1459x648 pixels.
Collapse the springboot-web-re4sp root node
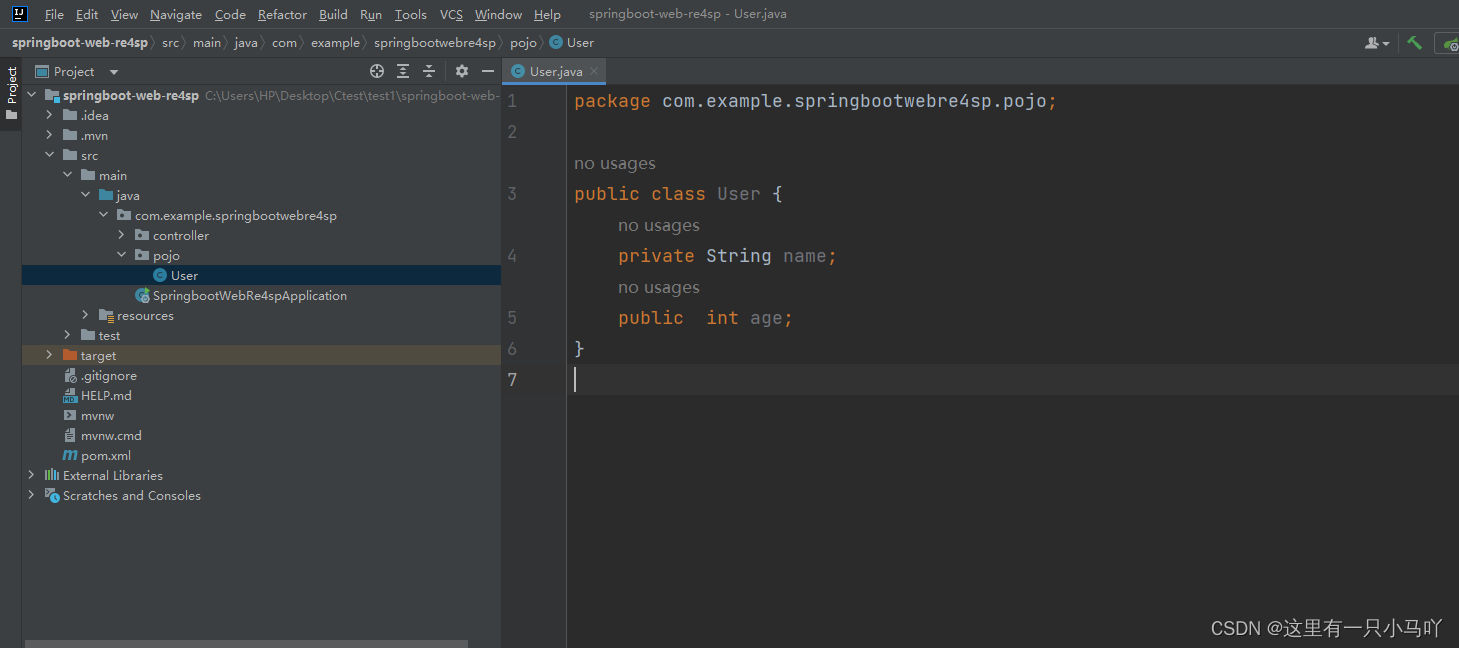(x=31, y=95)
